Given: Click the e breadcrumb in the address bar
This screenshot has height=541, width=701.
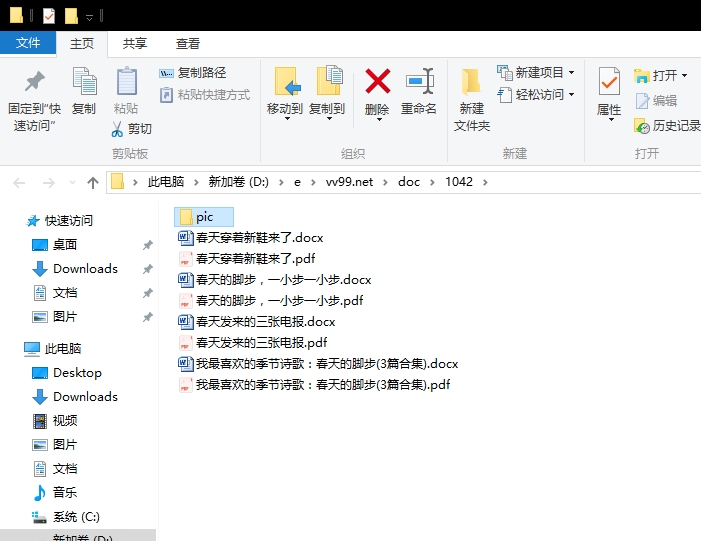Looking at the screenshot, I should (x=297, y=182).
